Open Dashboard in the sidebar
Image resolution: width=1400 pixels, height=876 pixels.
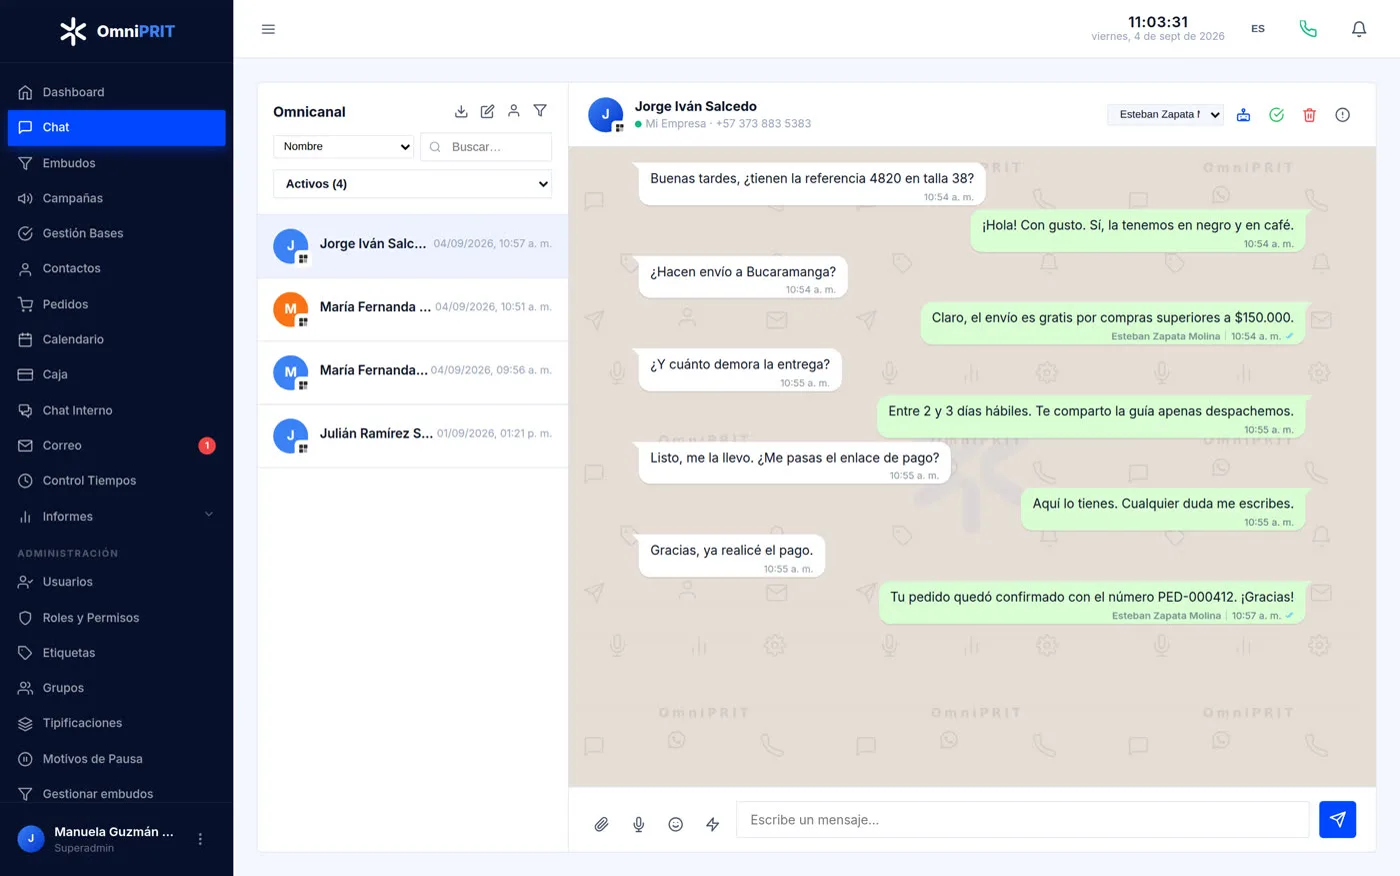pyautogui.click(x=116, y=92)
